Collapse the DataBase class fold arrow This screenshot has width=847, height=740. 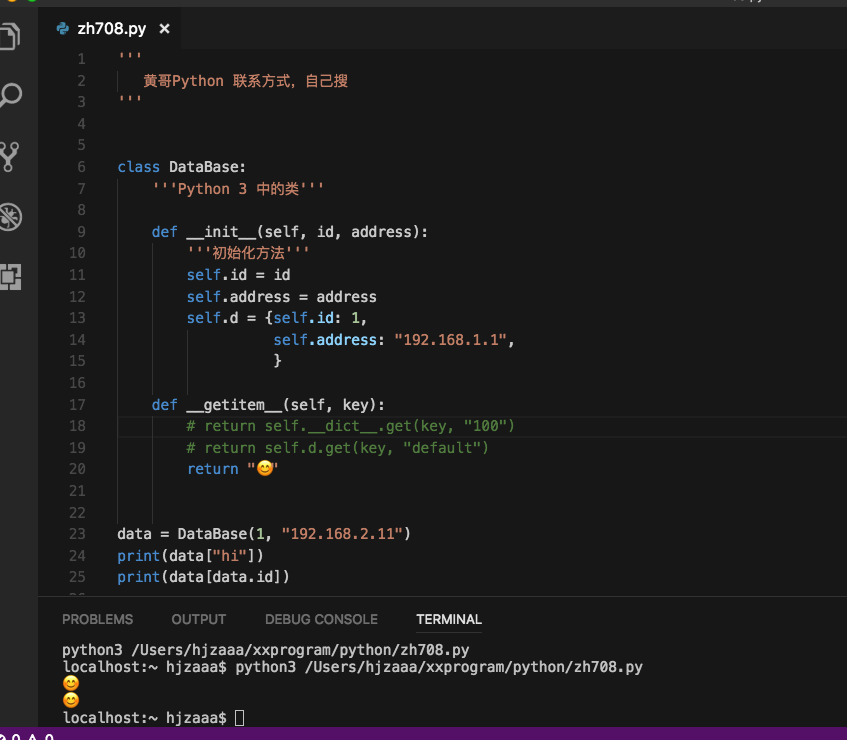point(105,167)
